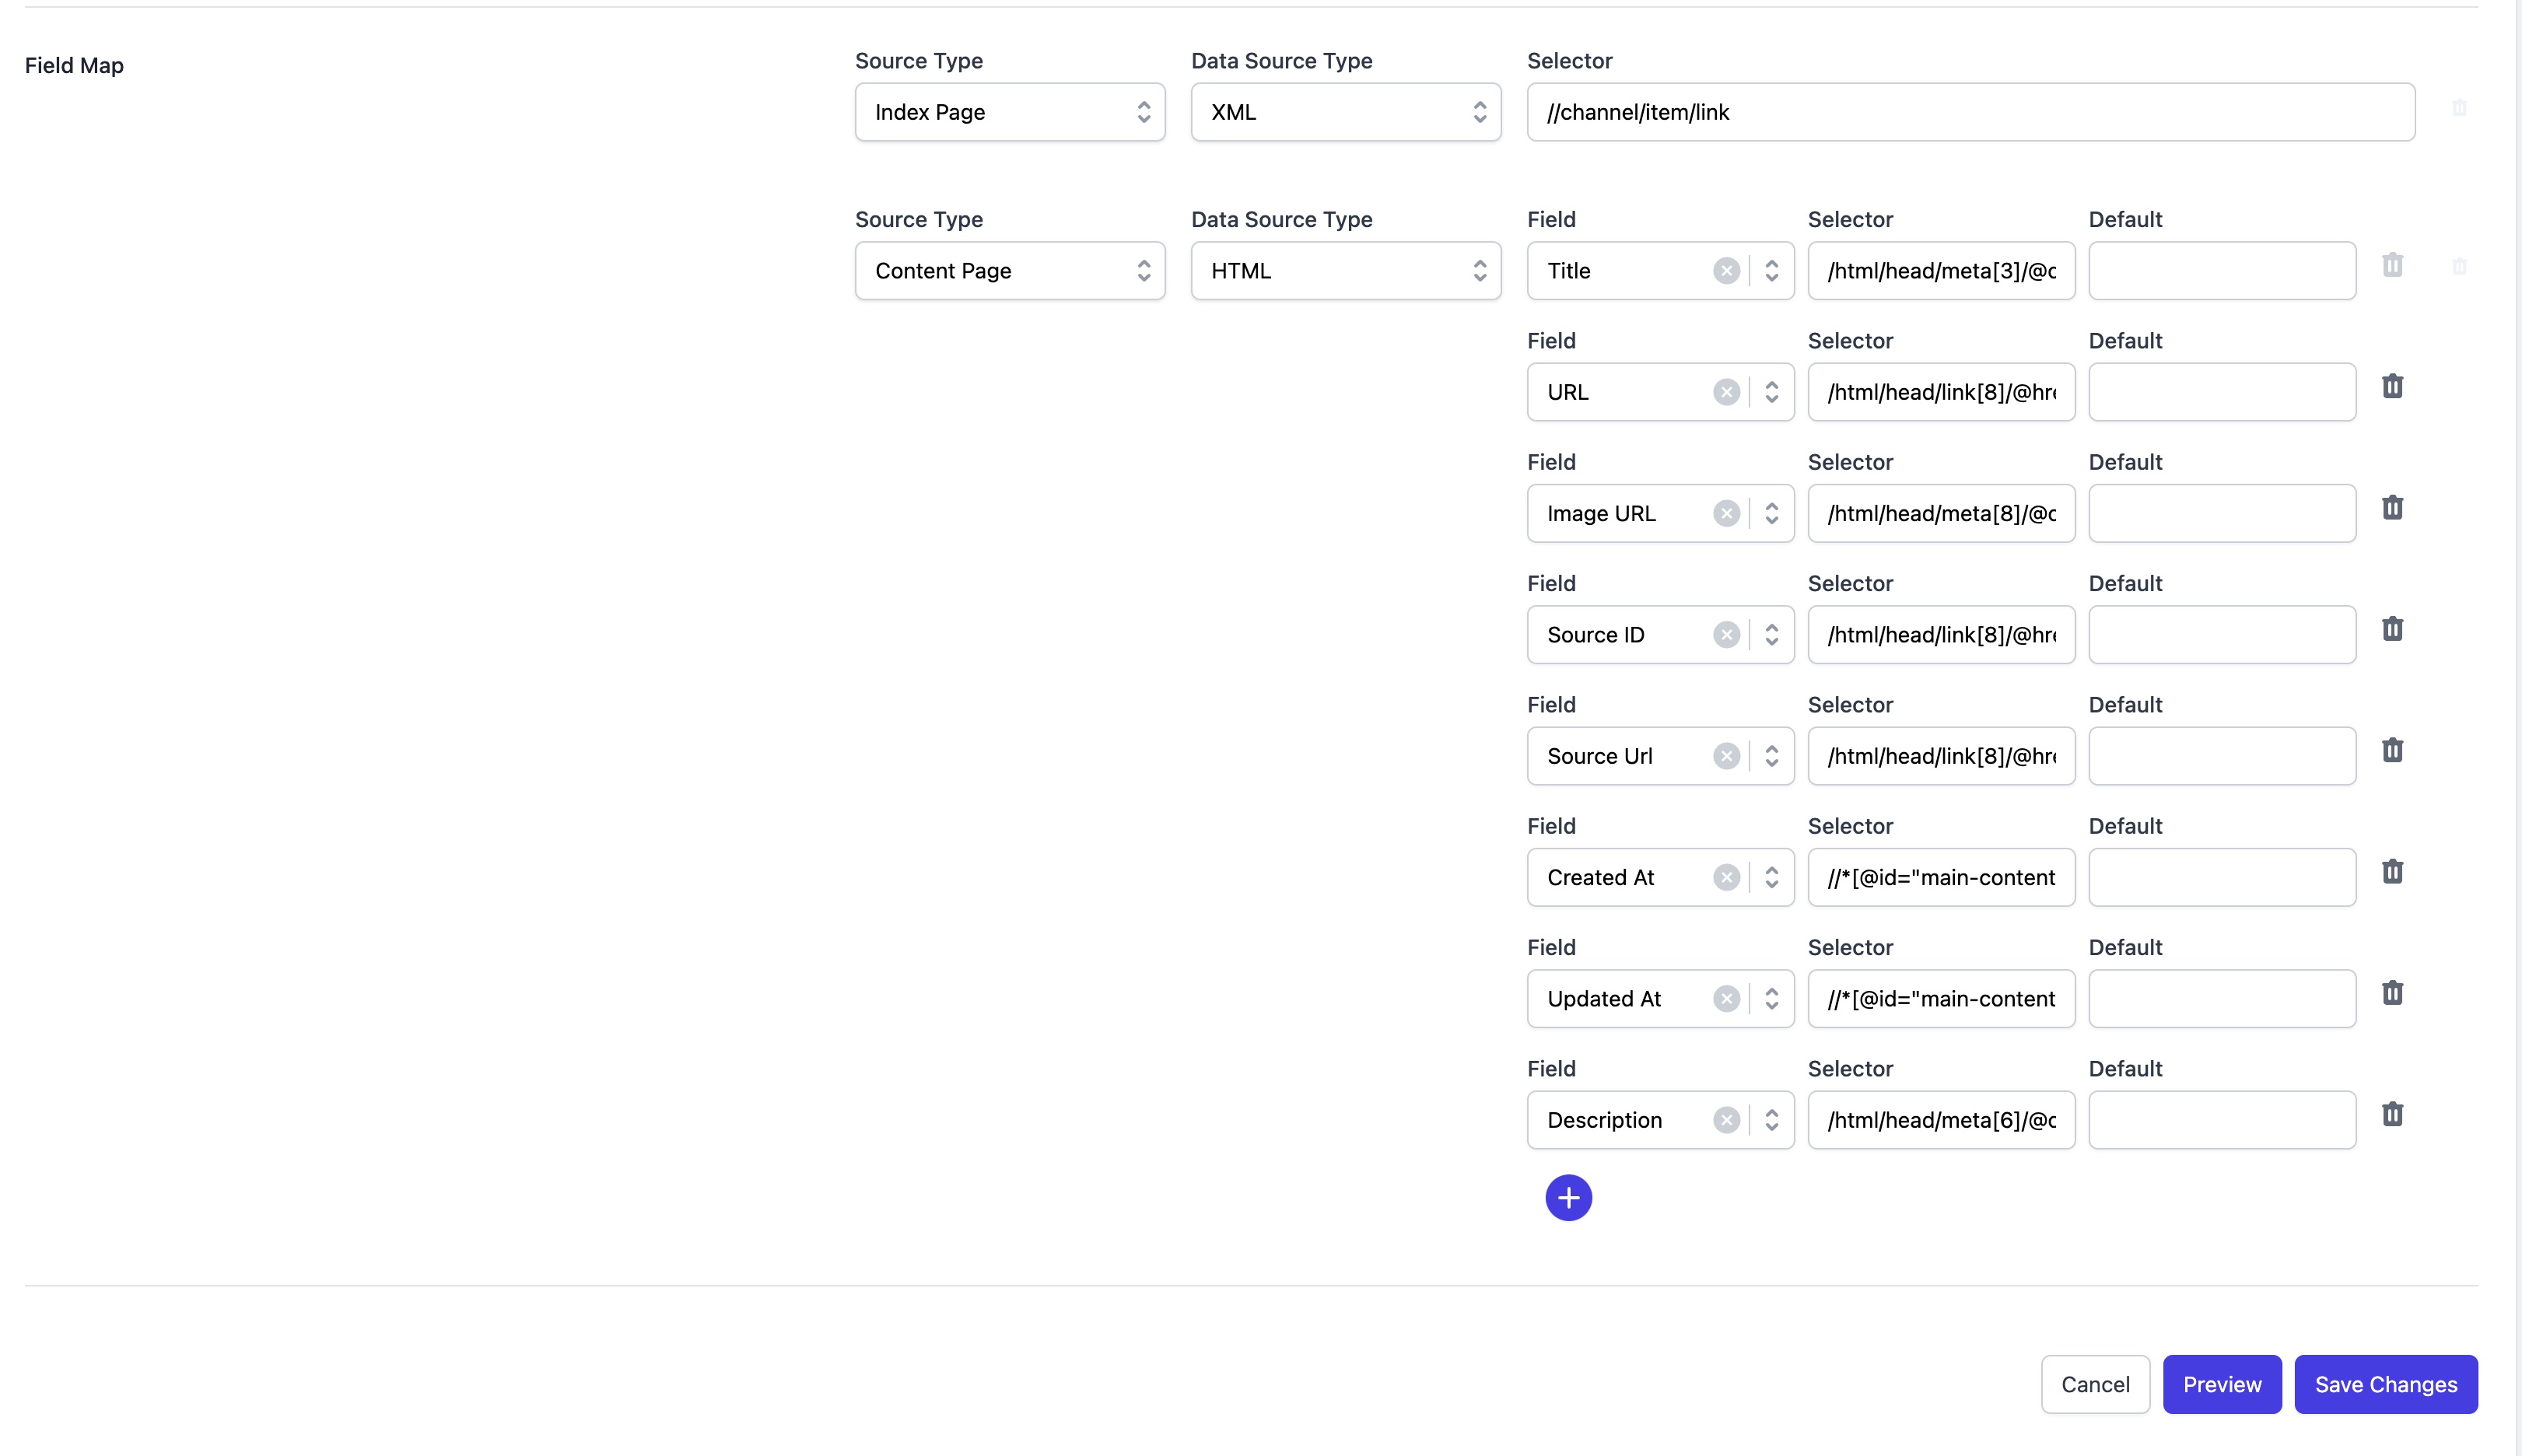Click the Save Changes button
Screen dimensions: 2522x1456
pos(2385,1384)
